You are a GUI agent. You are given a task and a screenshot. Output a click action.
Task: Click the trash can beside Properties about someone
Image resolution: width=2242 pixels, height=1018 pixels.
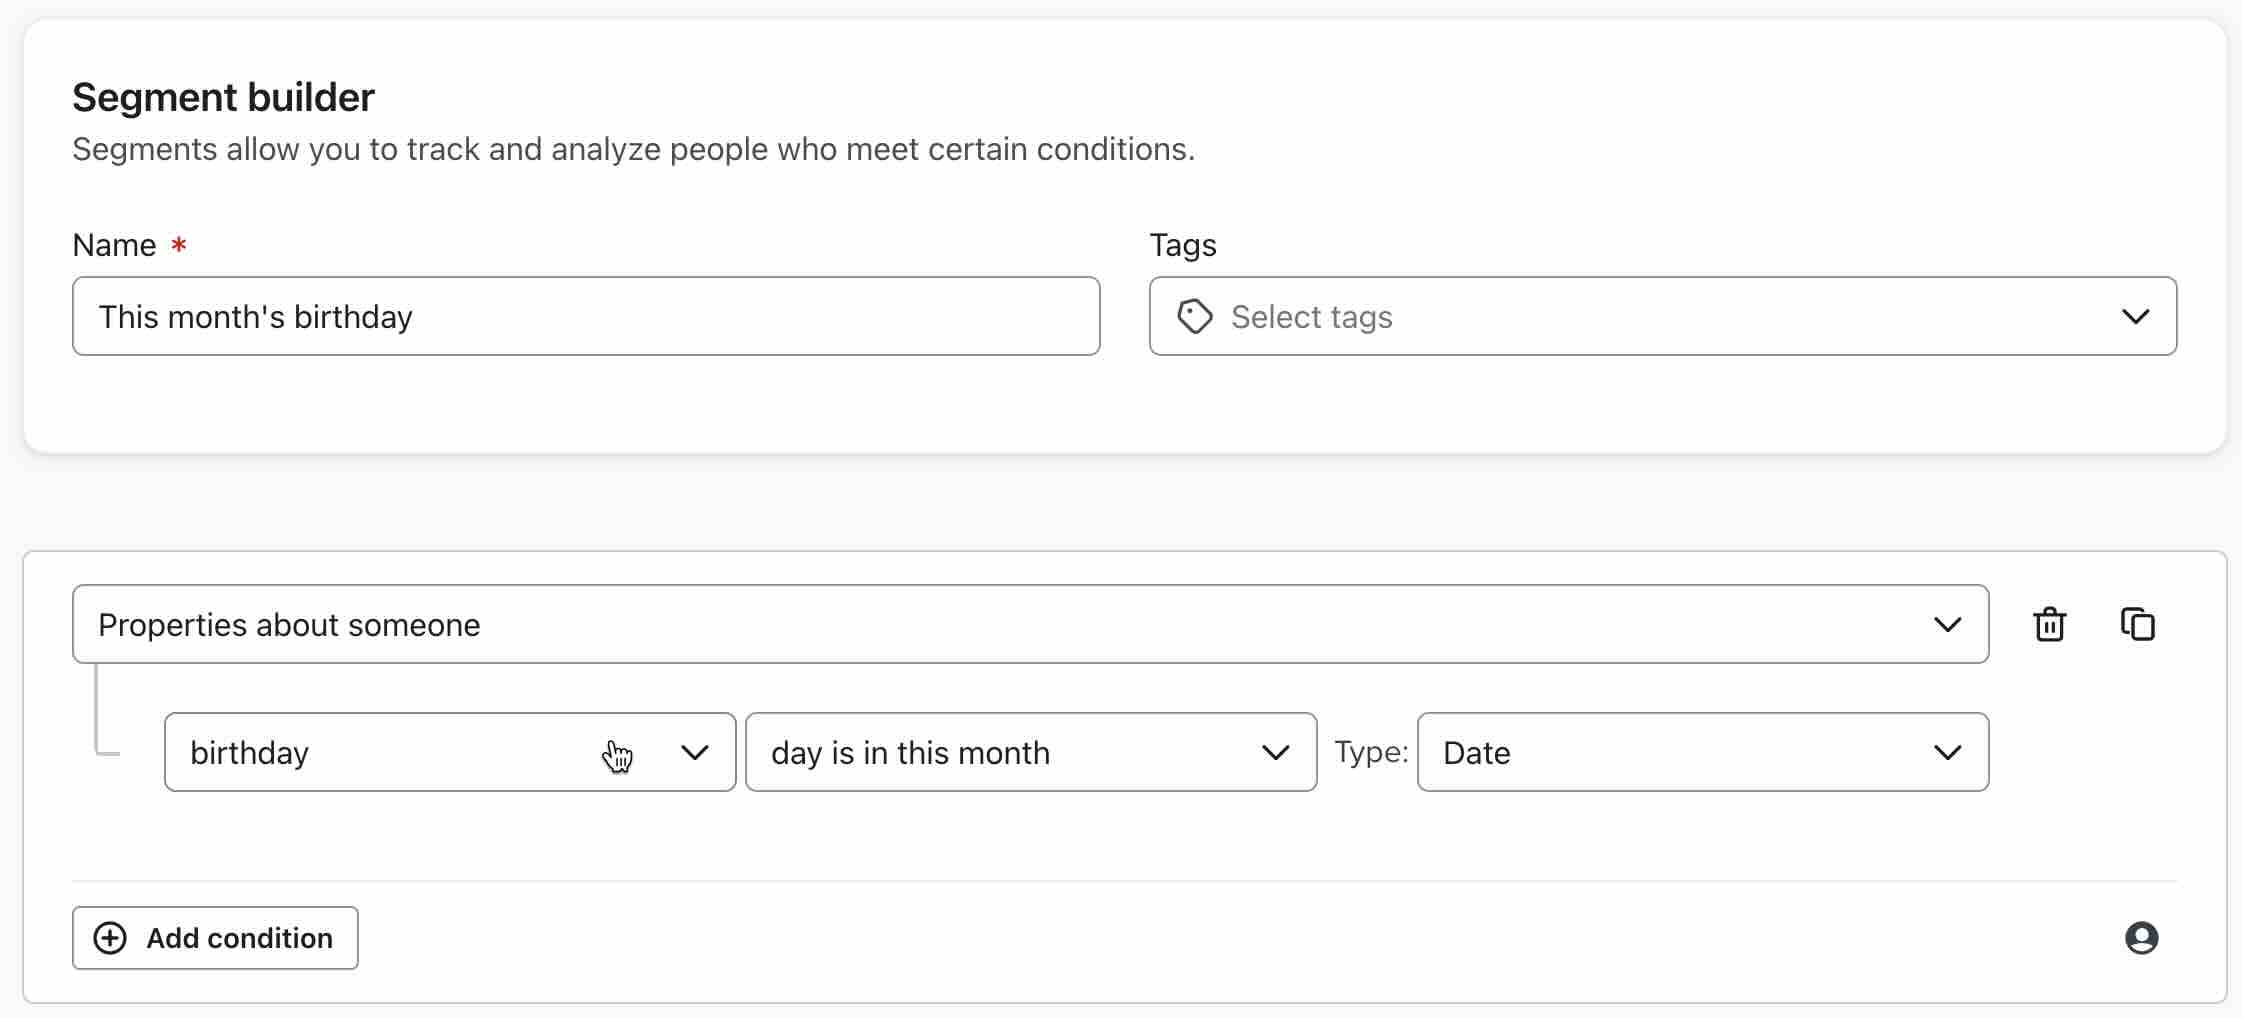[2049, 624]
